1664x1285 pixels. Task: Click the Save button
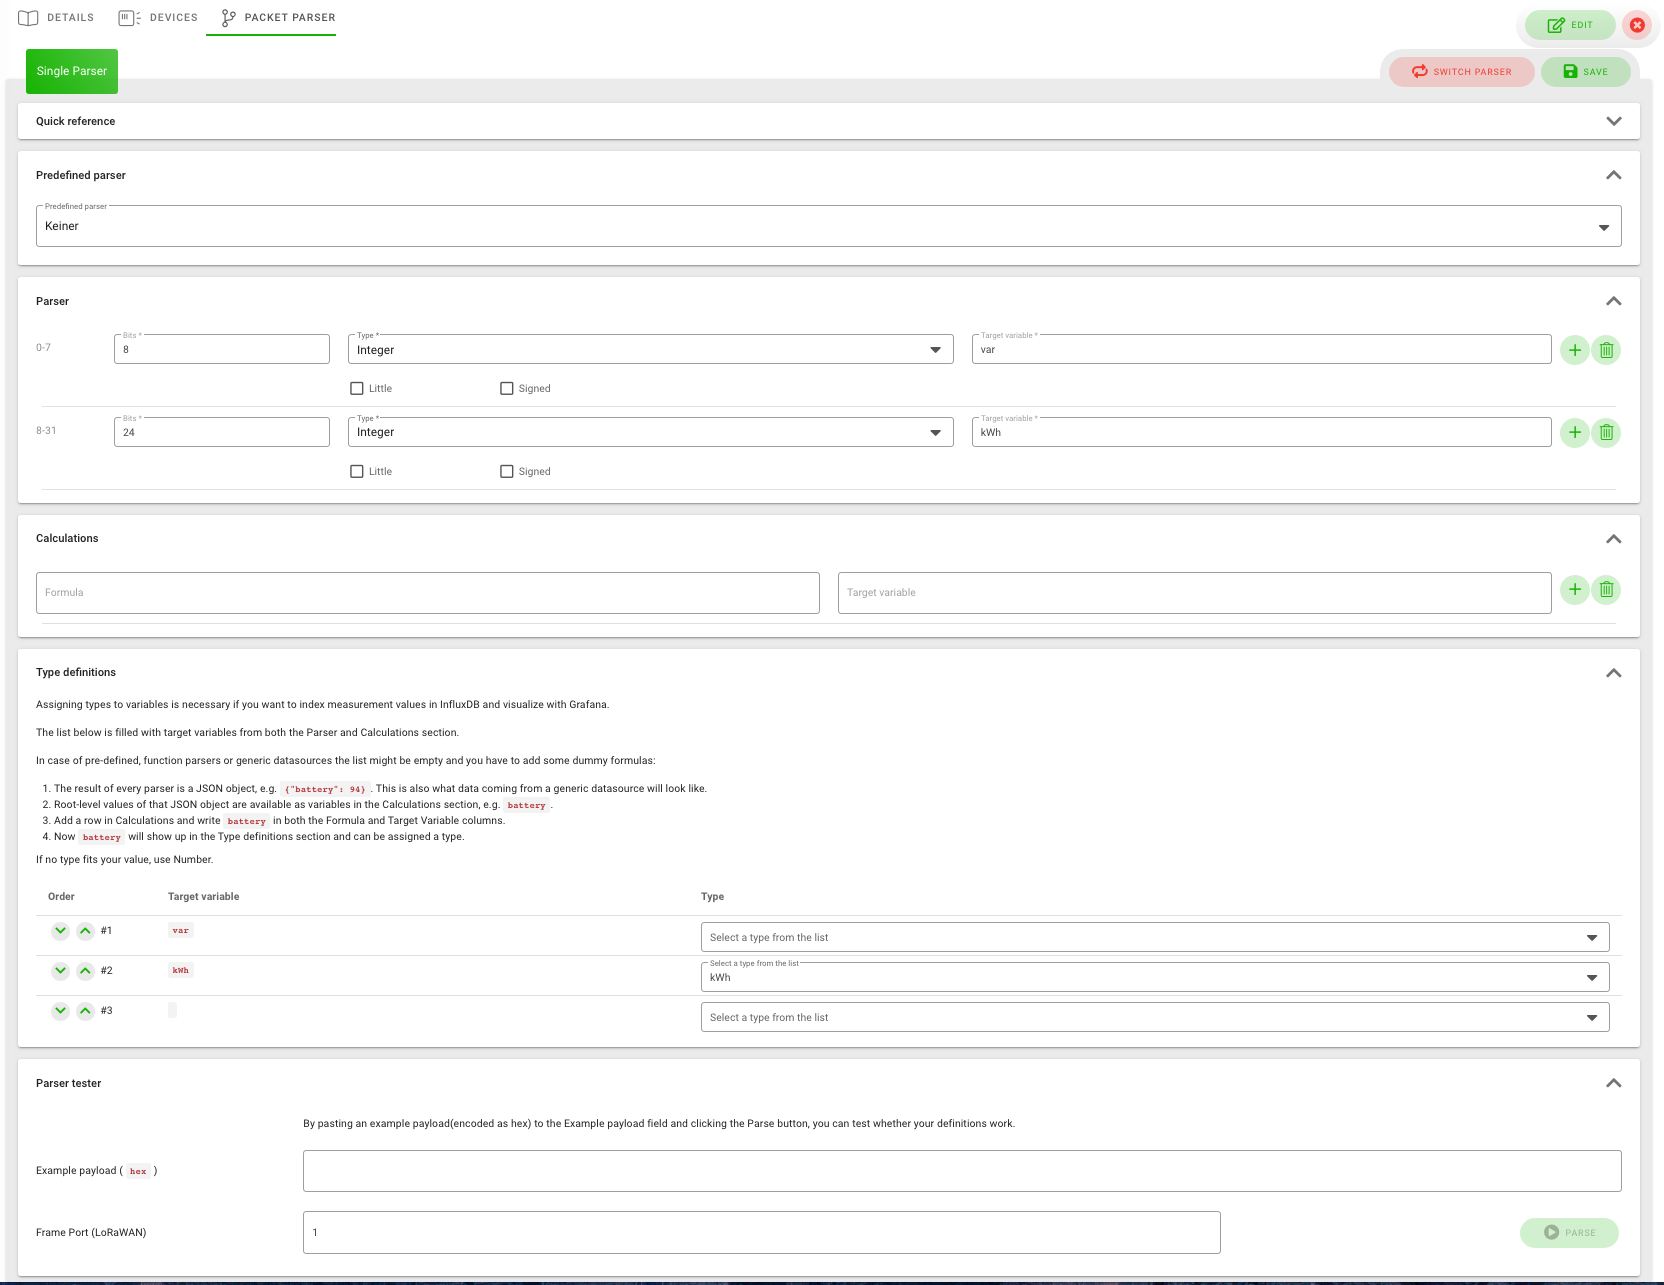pyautogui.click(x=1585, y=72)
